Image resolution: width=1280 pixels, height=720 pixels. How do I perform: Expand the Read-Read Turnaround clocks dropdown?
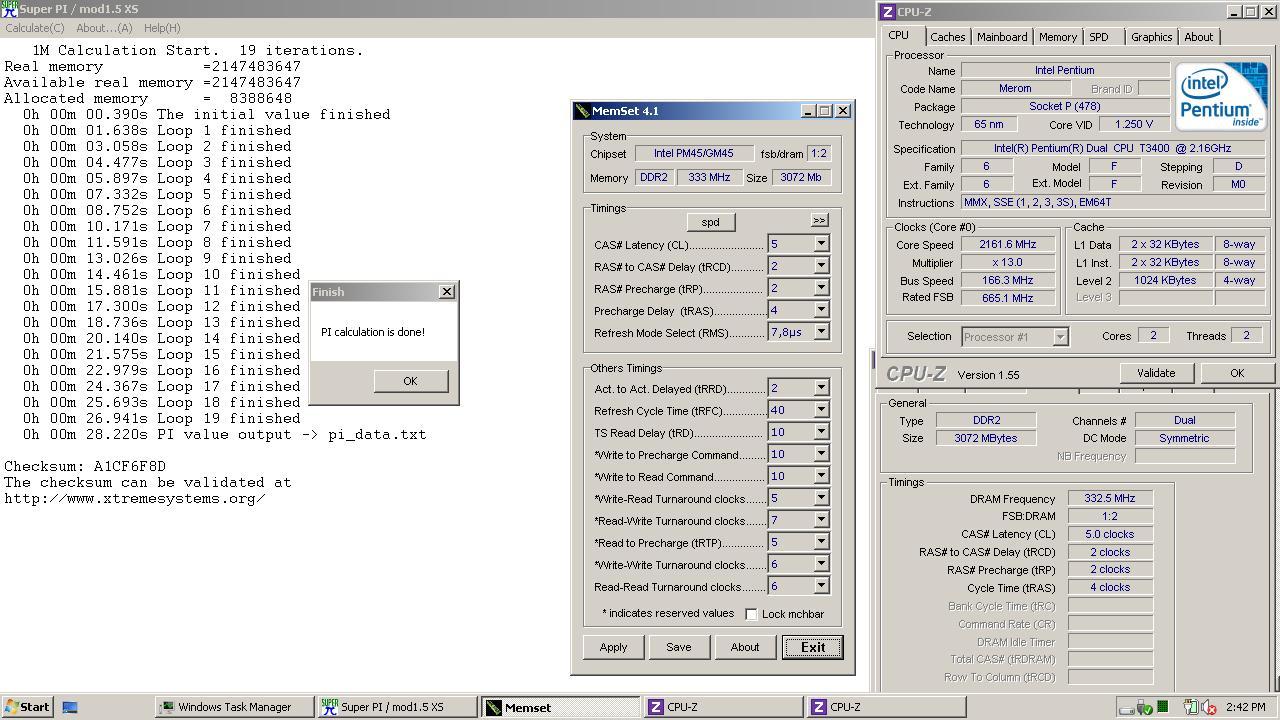pyautogui.click(x=820, y=586)
